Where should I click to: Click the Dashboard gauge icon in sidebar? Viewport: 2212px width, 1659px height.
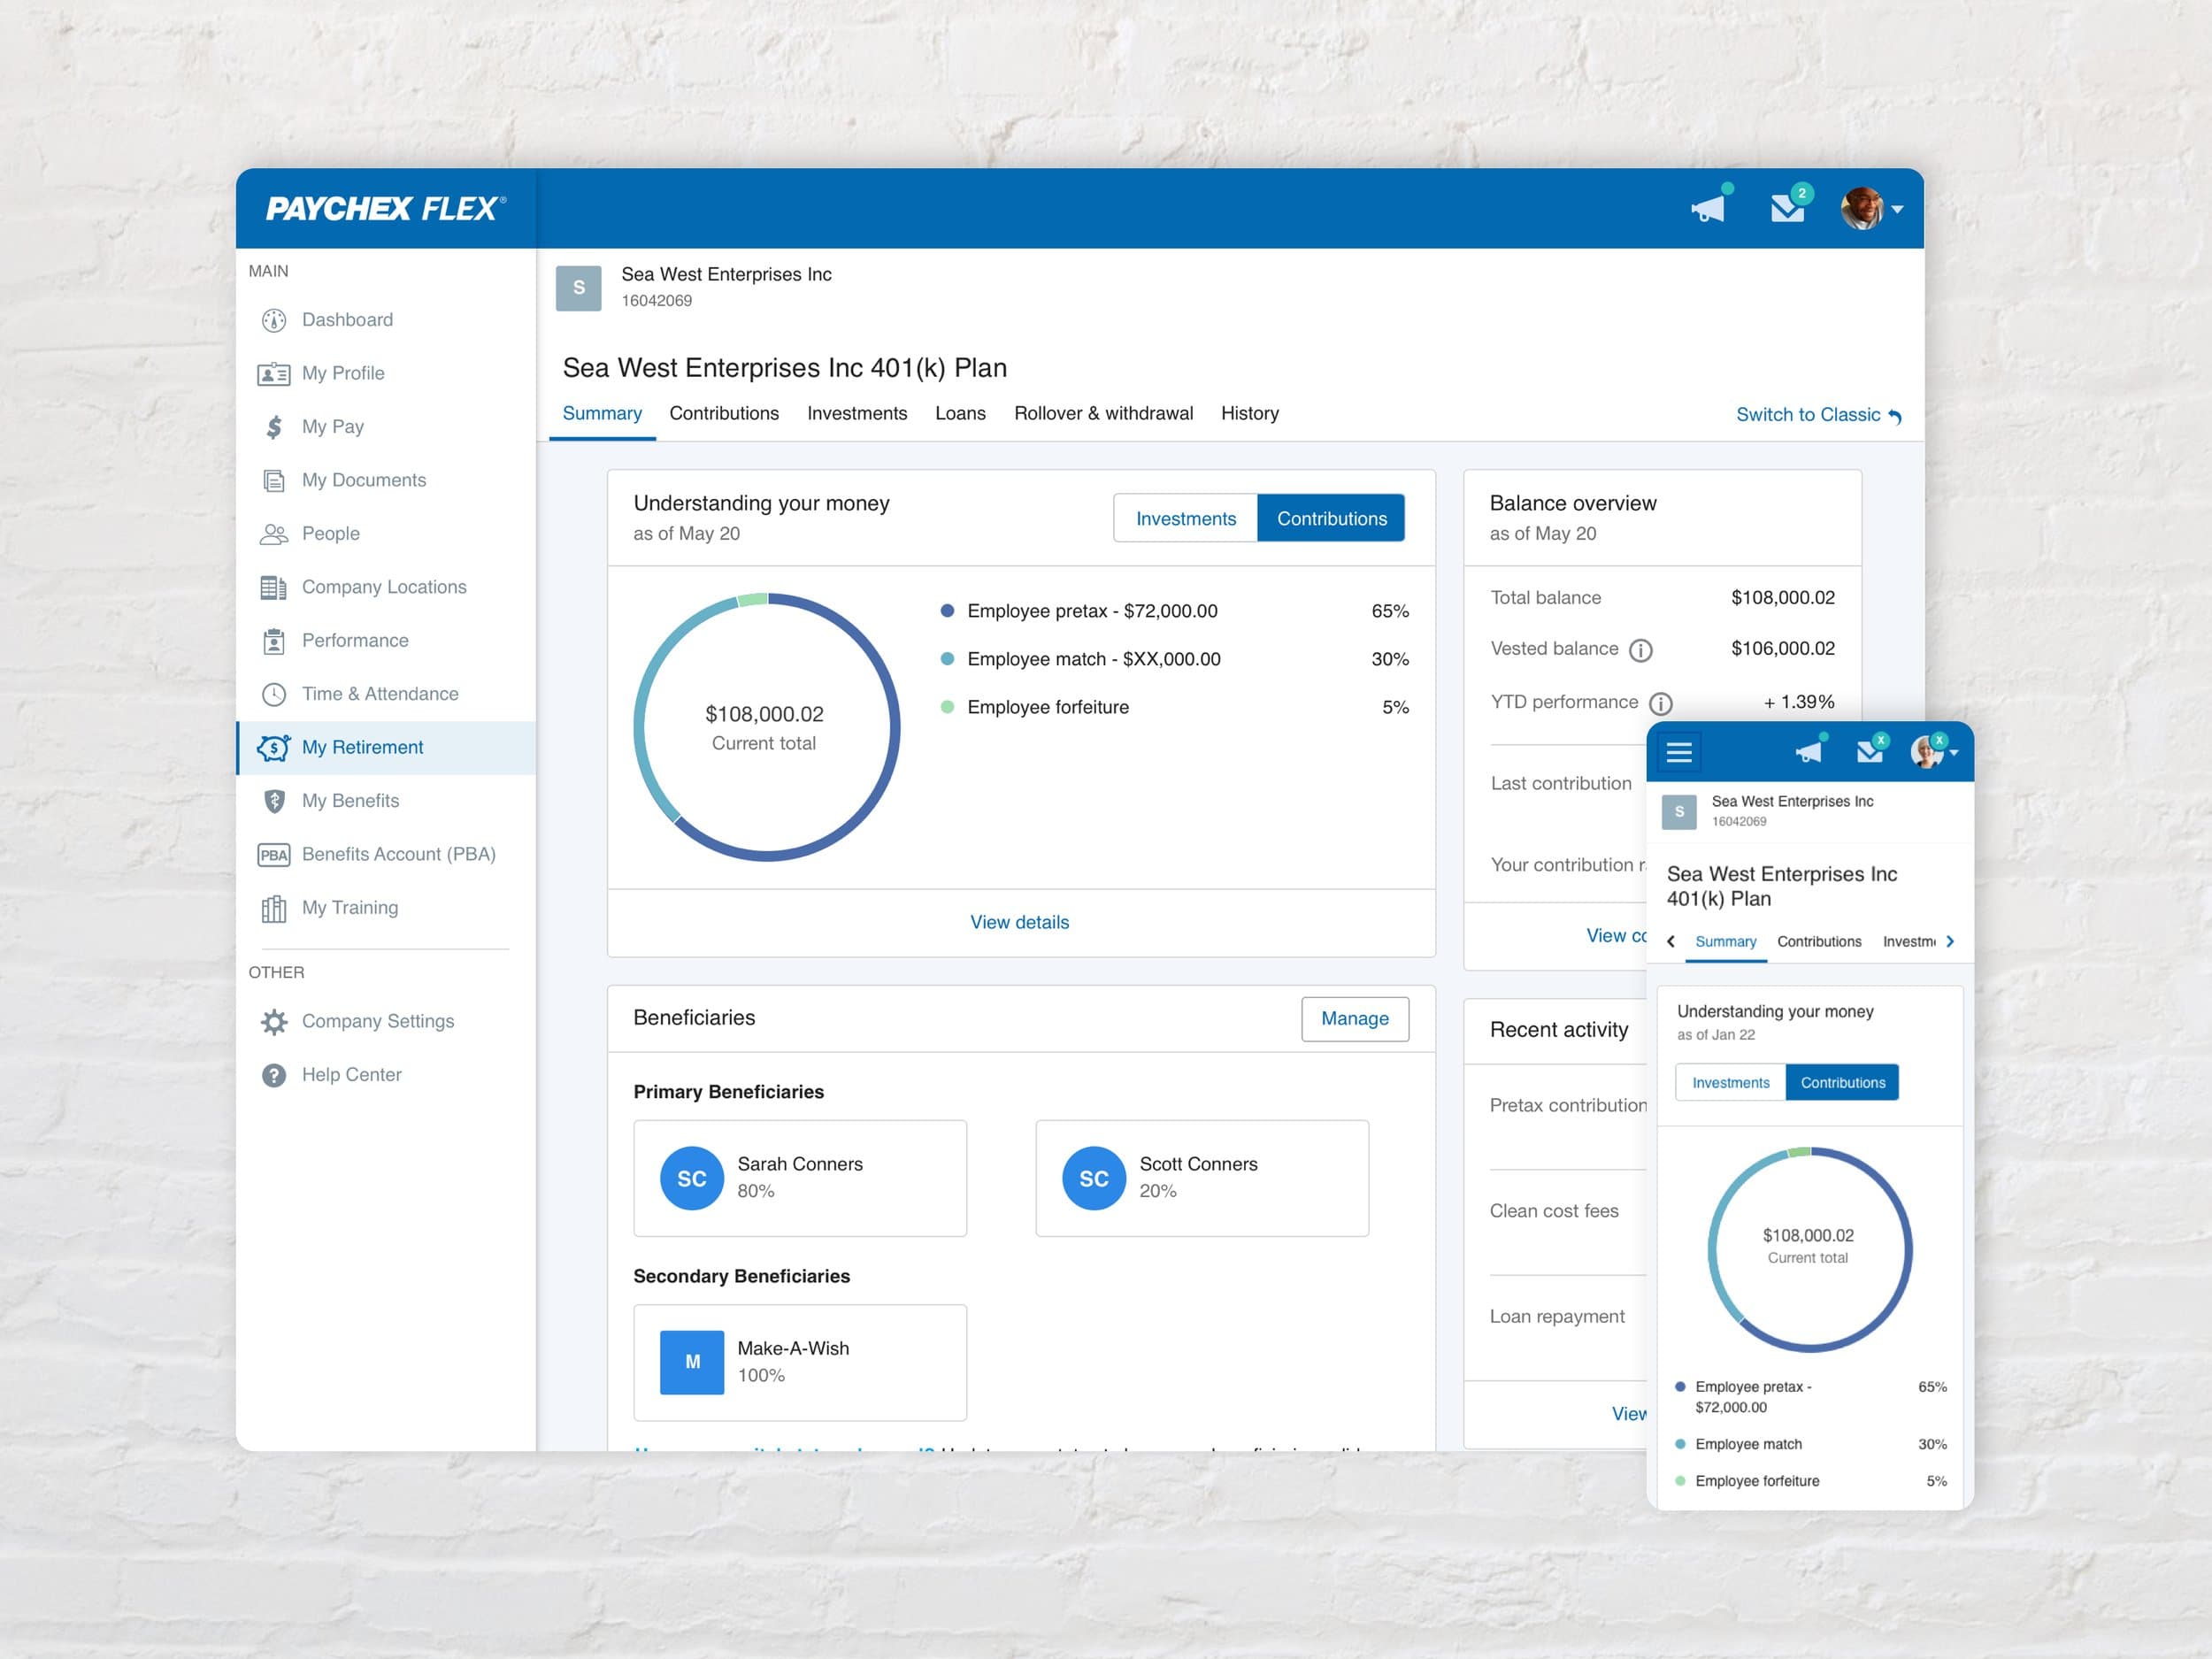click(273, 320)
